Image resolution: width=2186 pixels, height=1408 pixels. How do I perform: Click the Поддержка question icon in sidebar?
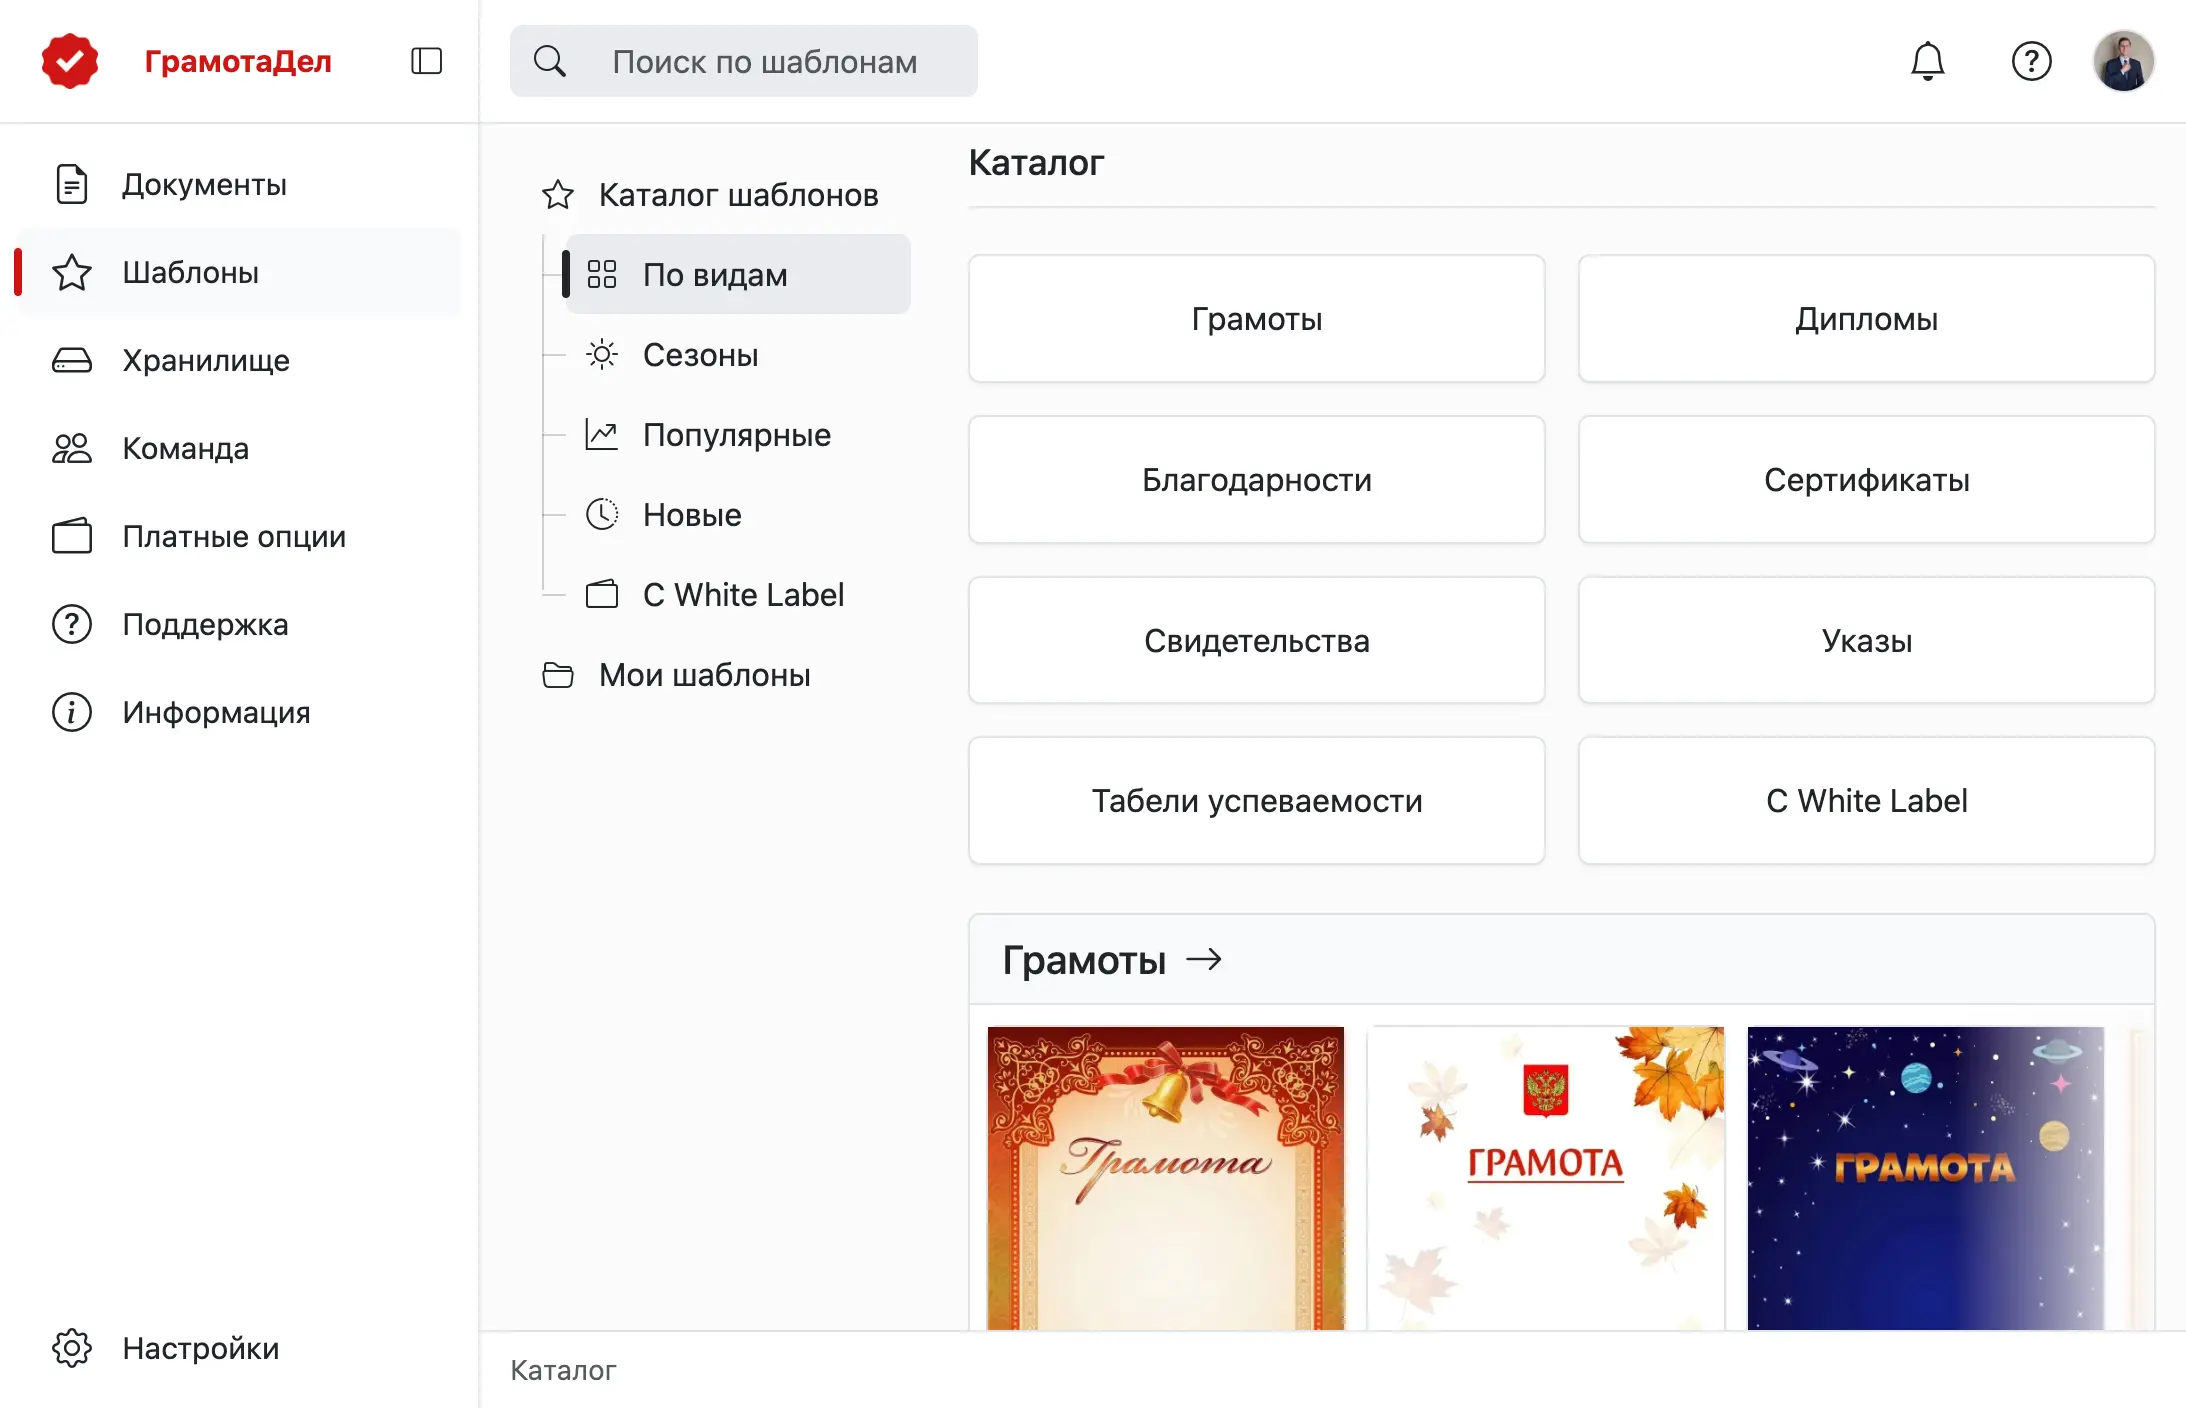[72, 624]
